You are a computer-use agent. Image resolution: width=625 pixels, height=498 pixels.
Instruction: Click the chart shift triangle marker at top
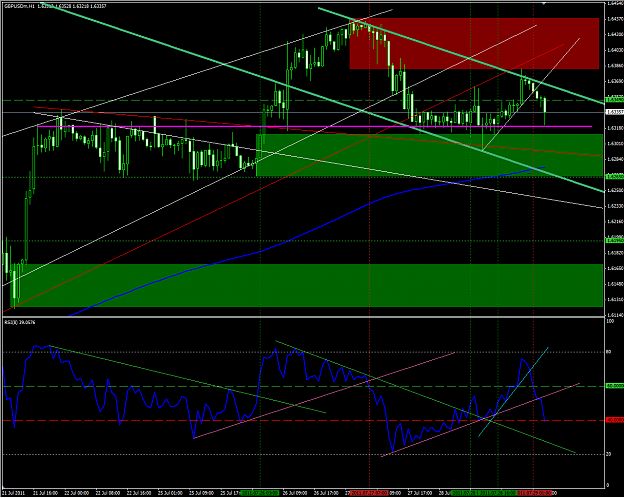pos(543,3)
